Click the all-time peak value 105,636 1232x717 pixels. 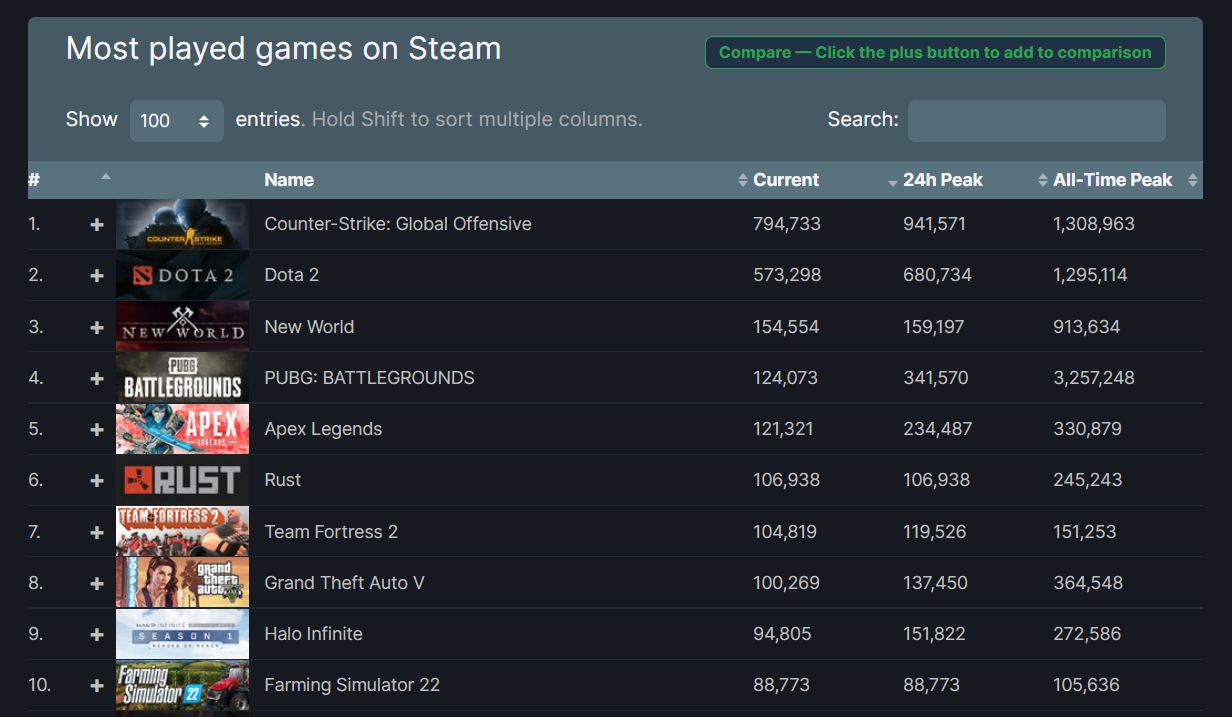[1086, 685]
